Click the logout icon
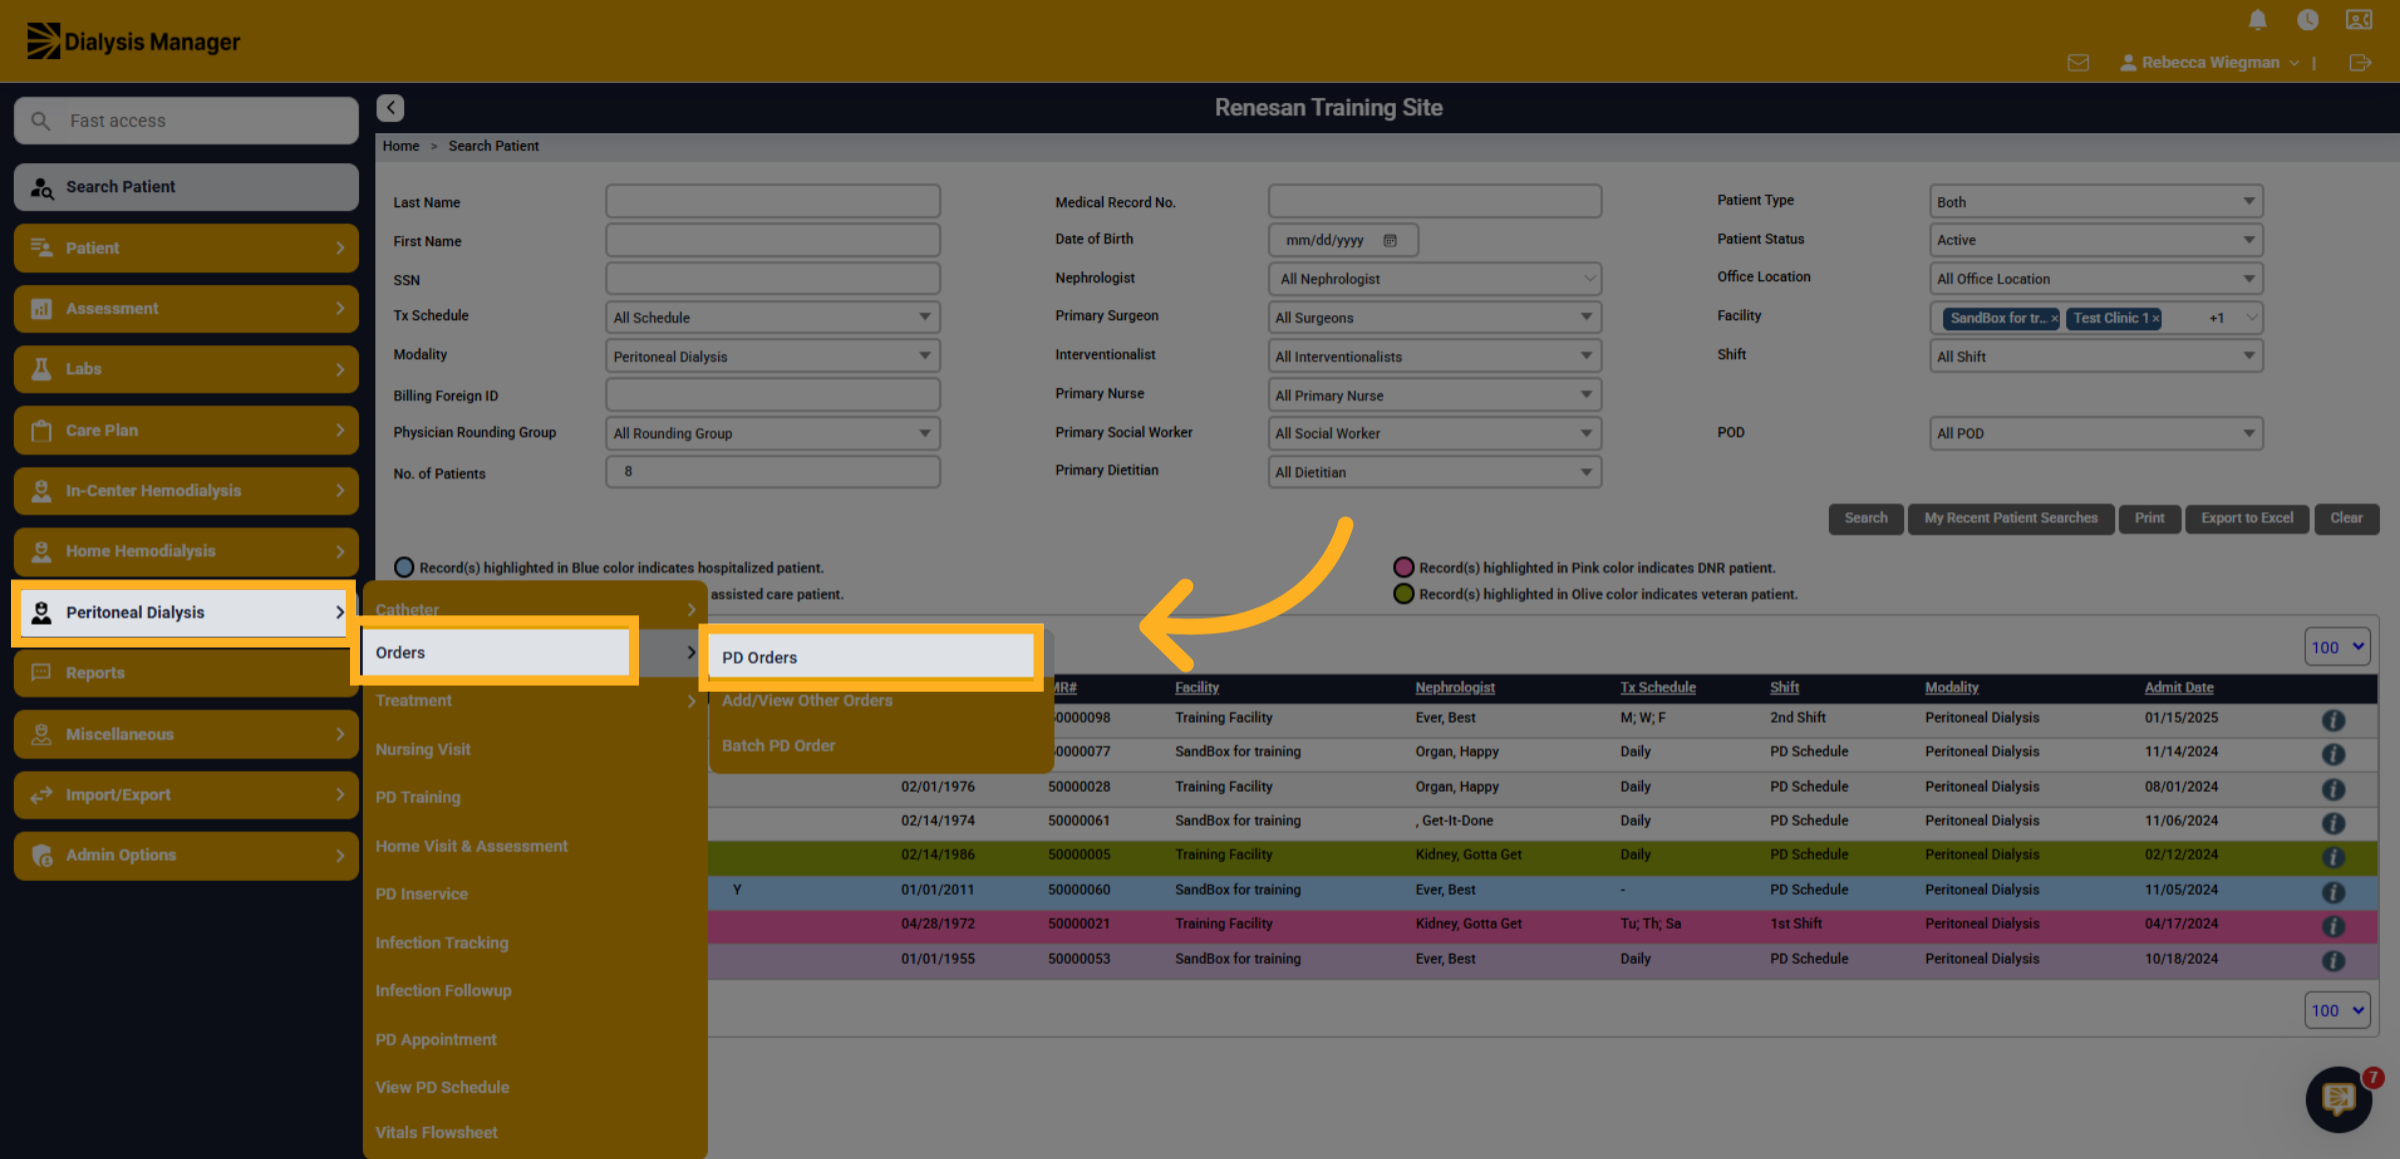 pyautogui.click(x=2360, y=62)
